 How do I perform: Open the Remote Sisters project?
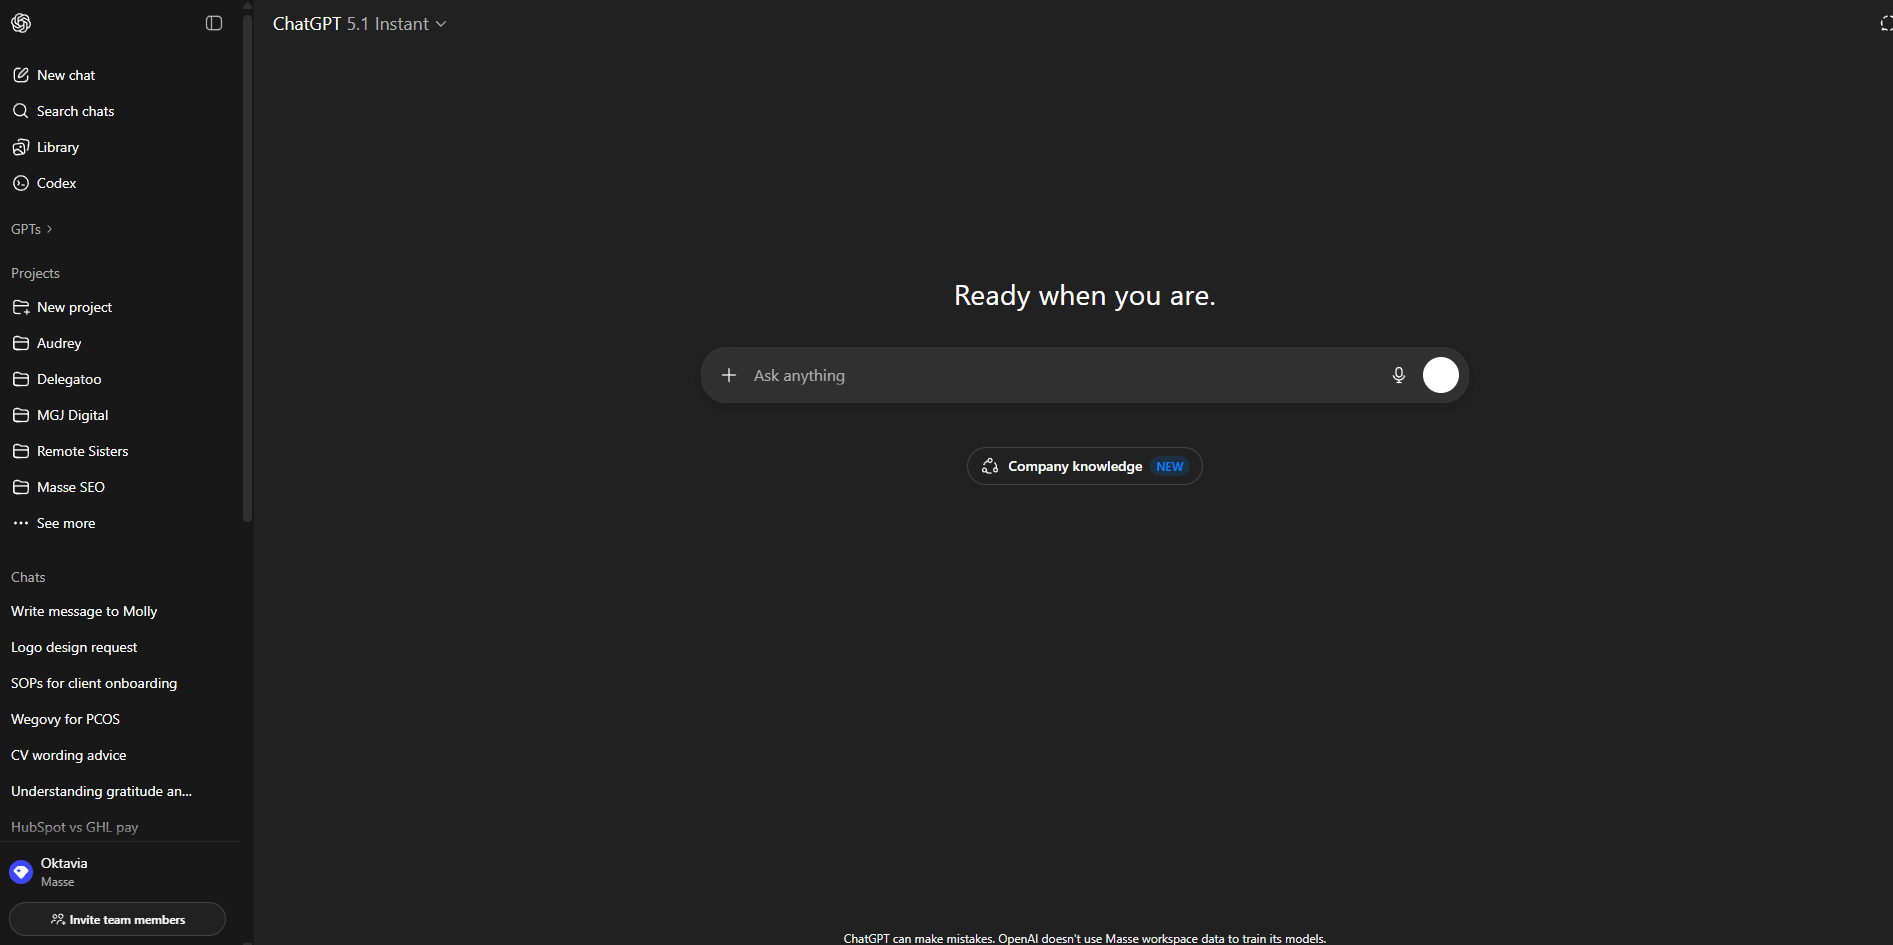point(120,451)
